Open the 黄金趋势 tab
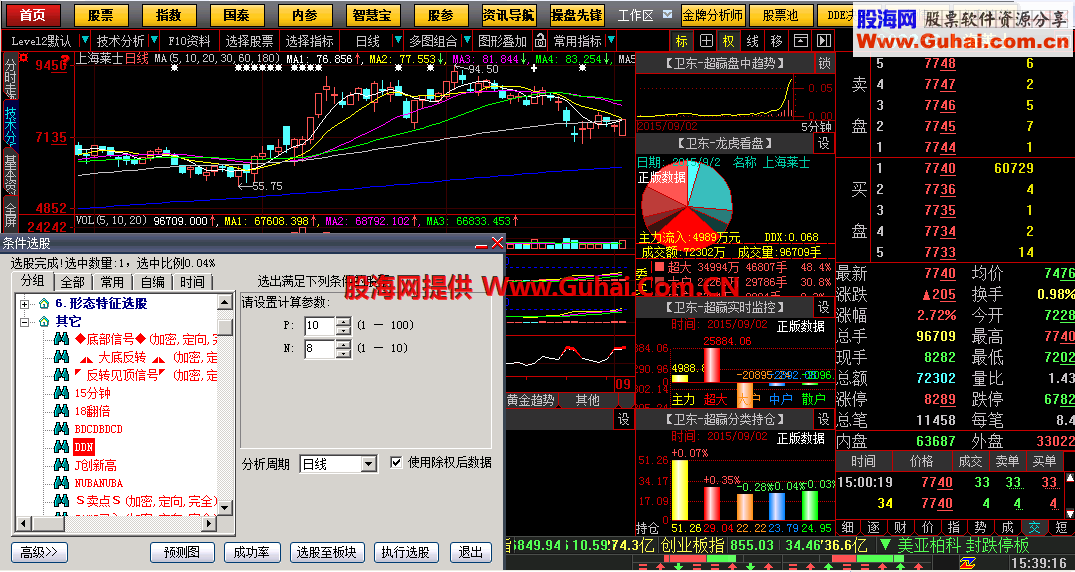This screenshot has width=1075, height=572. coord(531,400)
